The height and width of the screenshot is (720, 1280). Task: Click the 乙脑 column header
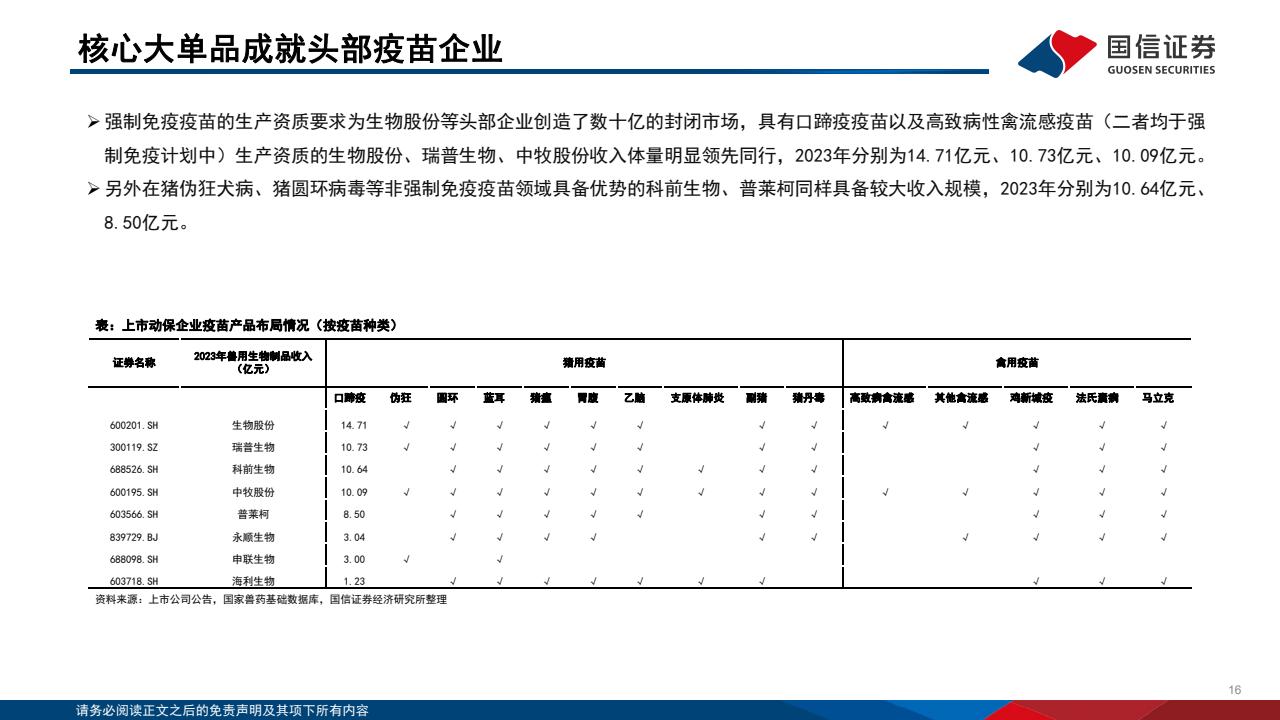pos(634,398)
